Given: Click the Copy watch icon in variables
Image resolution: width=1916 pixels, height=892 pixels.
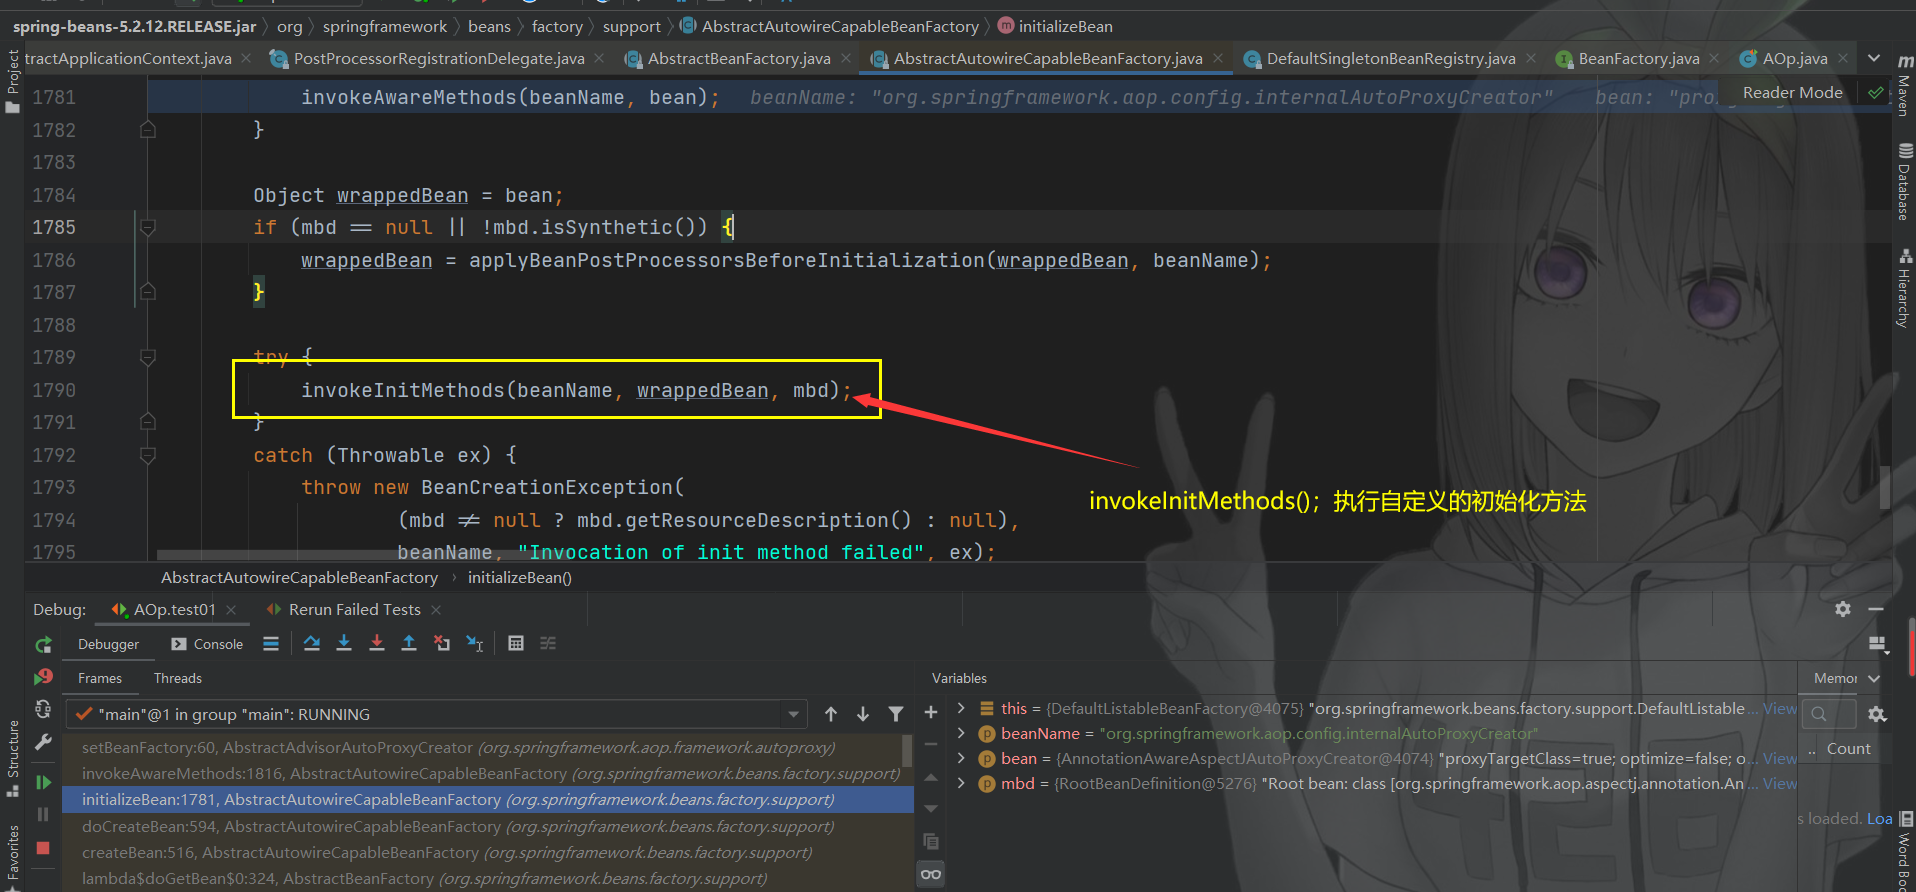Looking at the screenshot, I should (931, 841).
